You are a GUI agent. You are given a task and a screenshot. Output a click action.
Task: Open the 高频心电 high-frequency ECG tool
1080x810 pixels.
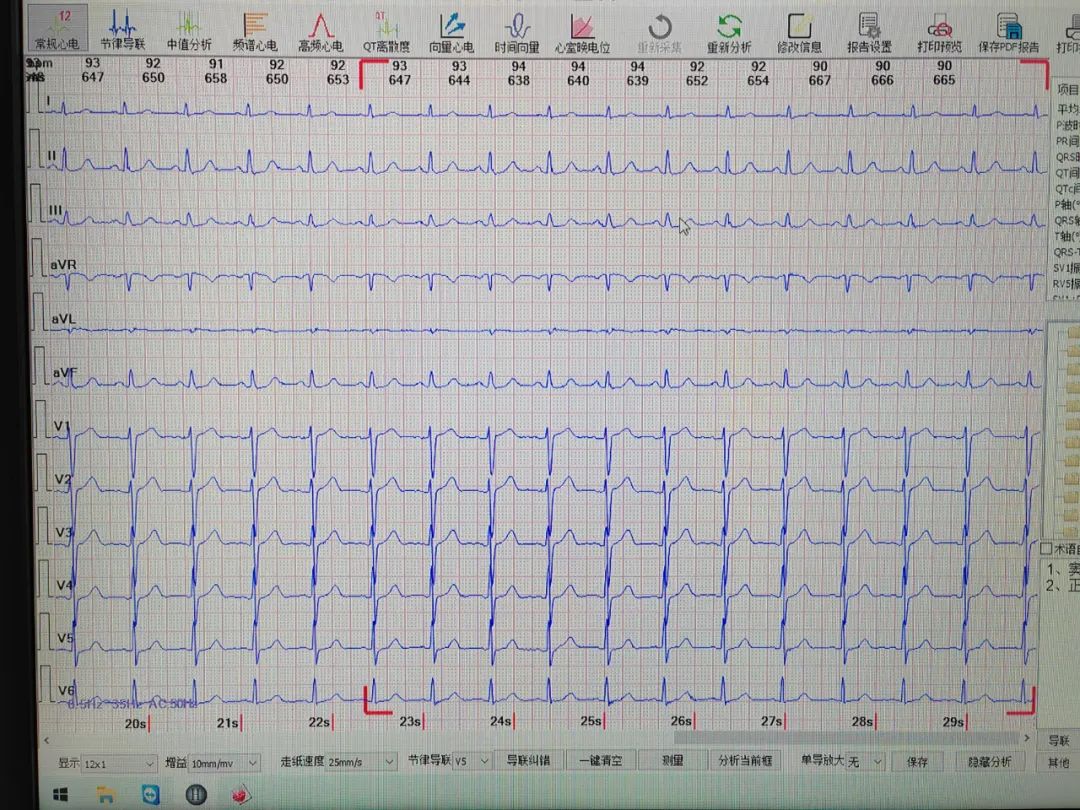(x=320, y=32)
